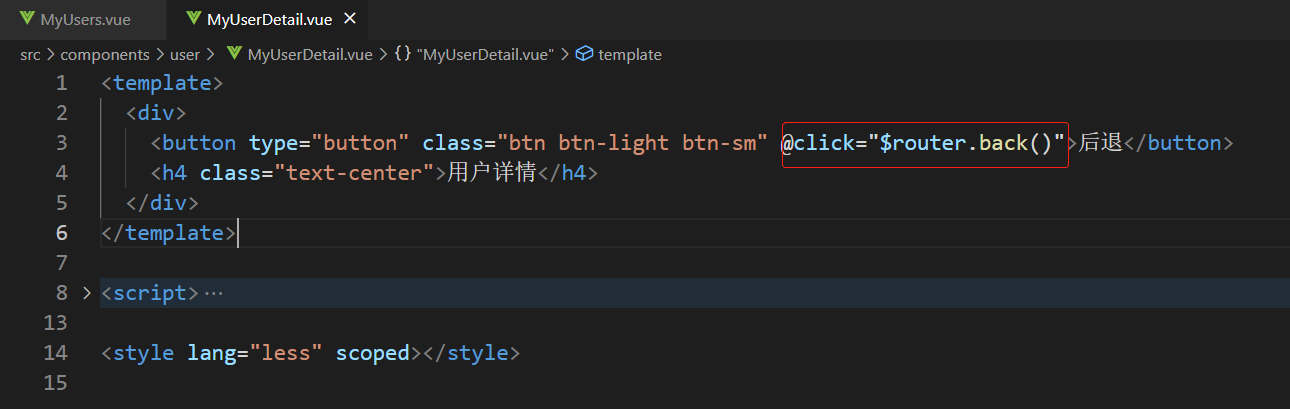Open the quoted "MyUserDetail.vue" breadcrumb dropdown
The width and height of the screenshot is (1290, 409).
click(487, 54)
